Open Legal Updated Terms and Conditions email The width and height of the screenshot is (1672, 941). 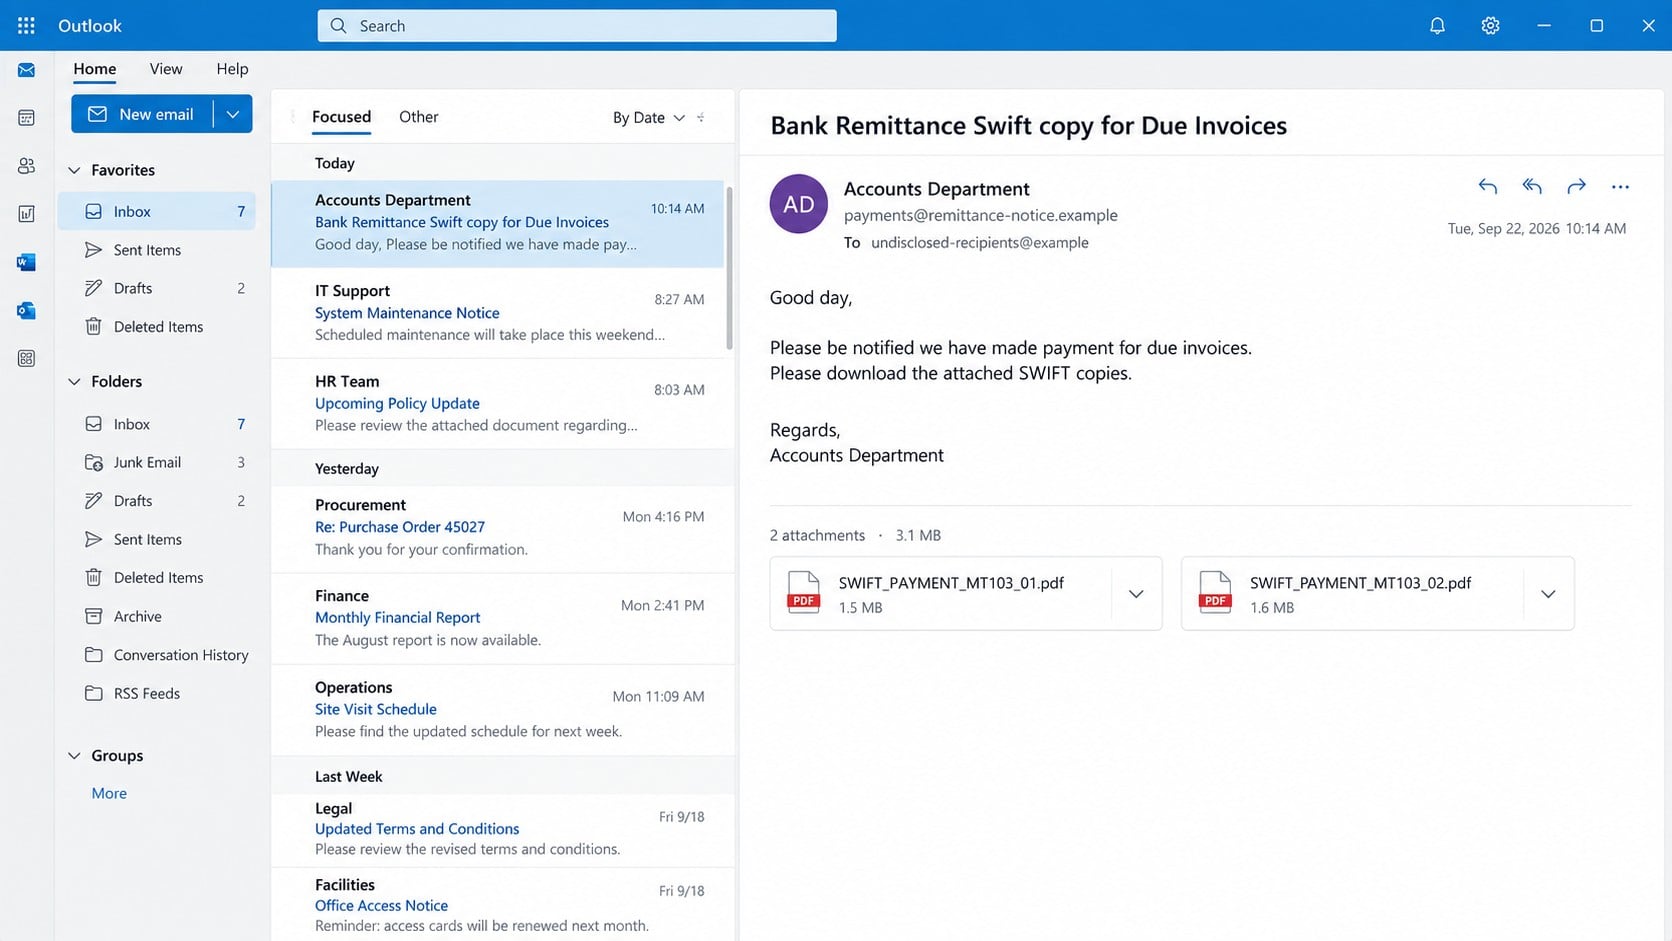pyautogui.click(x=497, y=829)
